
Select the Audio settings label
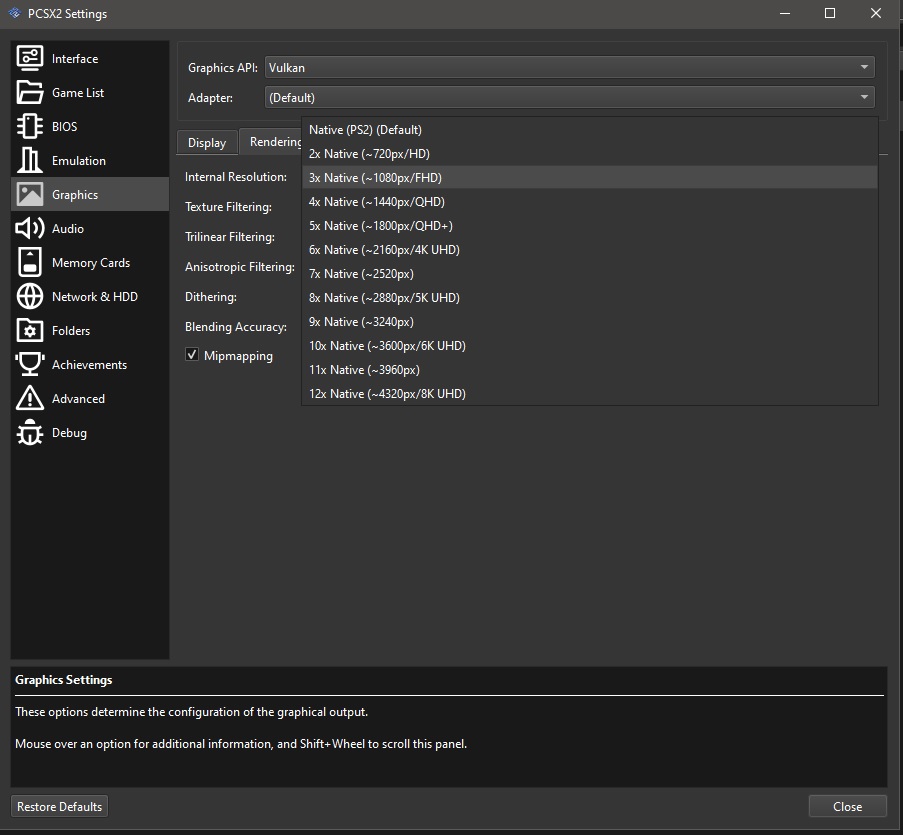pyautogui.click(x=68, y=229)
